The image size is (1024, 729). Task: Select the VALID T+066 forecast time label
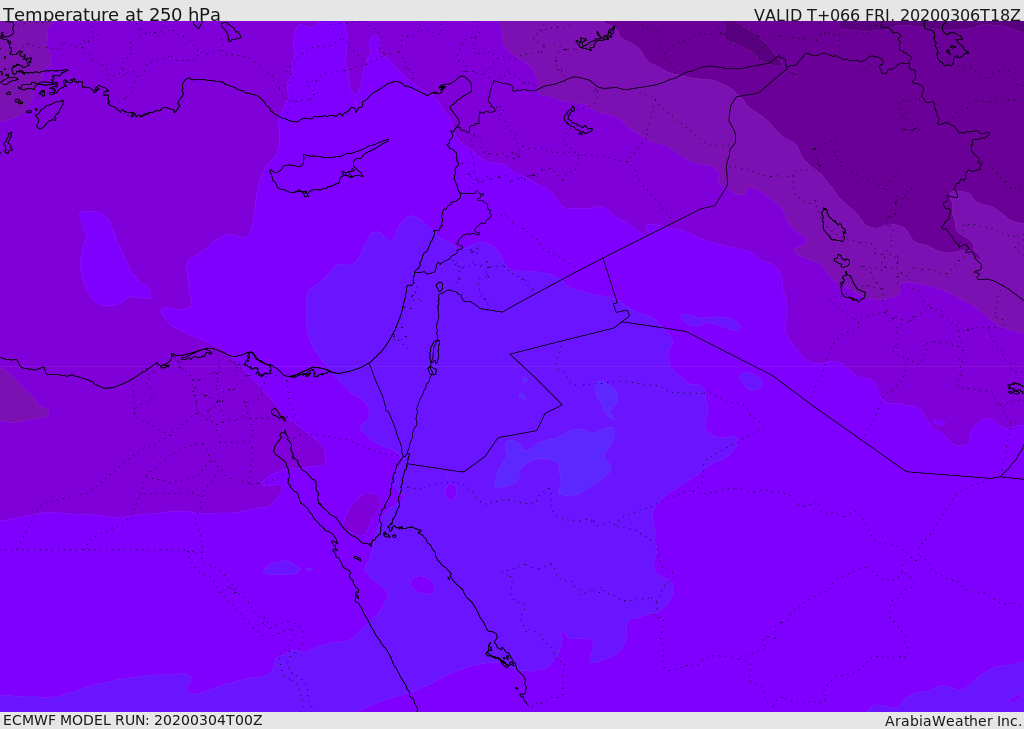coord(887,15)
